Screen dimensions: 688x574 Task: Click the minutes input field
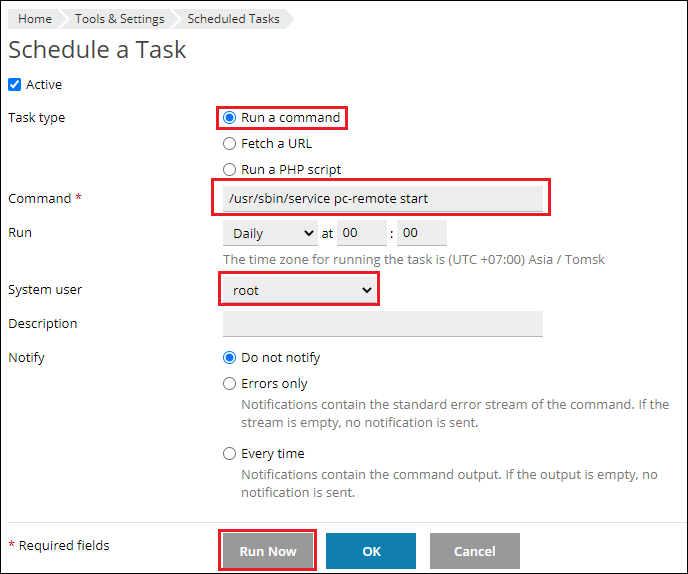point(421,233)
